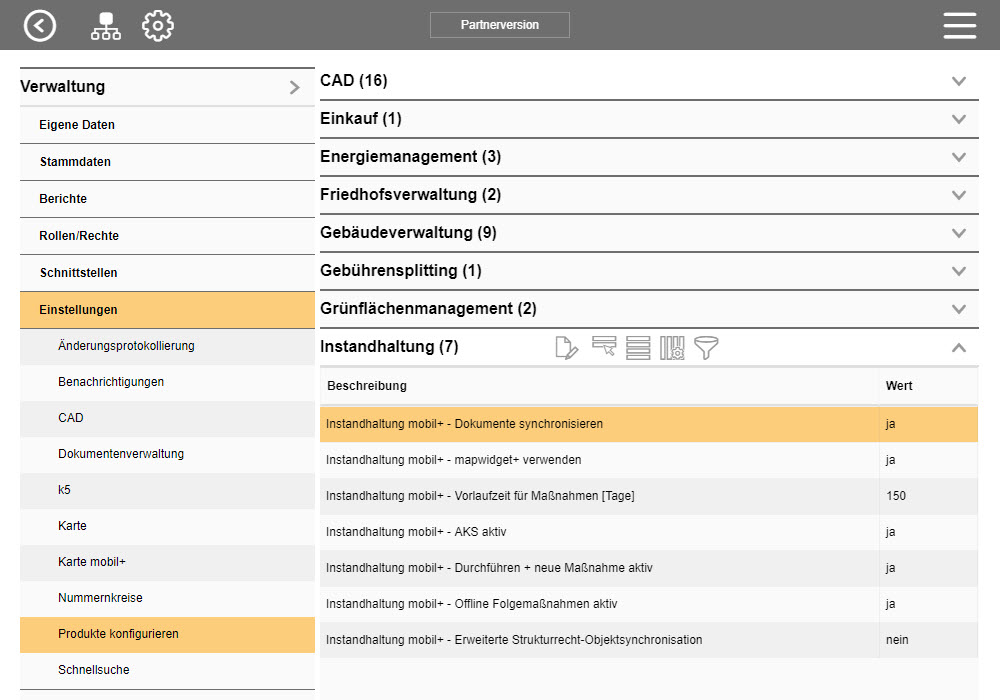Collapse the Instandhaltung (7) section
The image size is (1000, 700).
[958, 347]
